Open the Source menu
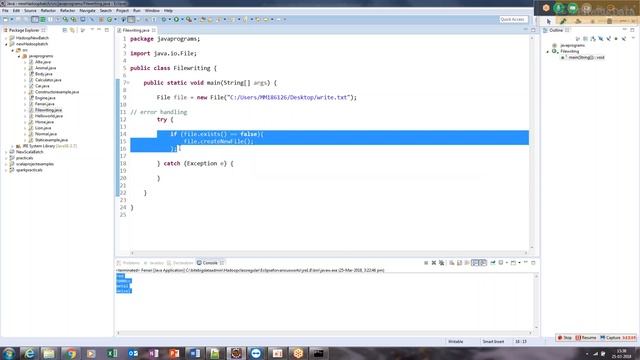This screenshot has width=640, height=360. pos(30,11)
